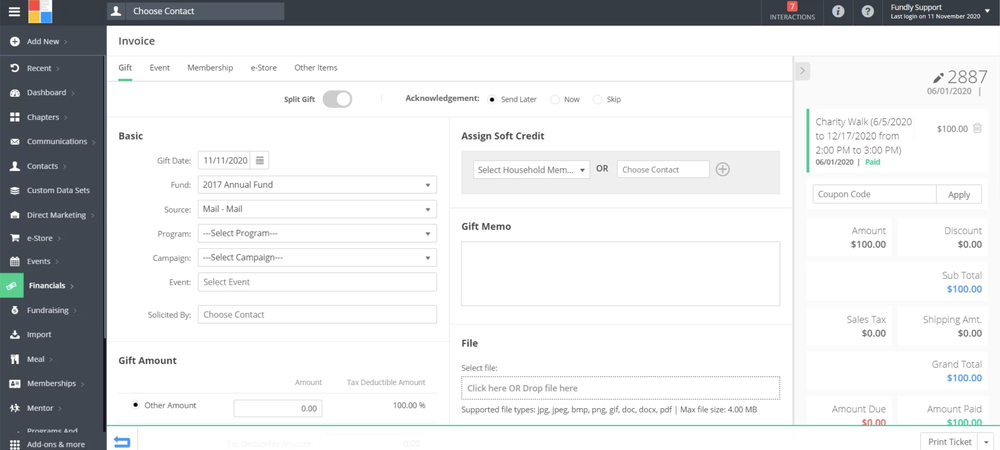Screen dimensions: 1000x450
Task: Click the Chapters grid icon
Action: tap(15, 117)
